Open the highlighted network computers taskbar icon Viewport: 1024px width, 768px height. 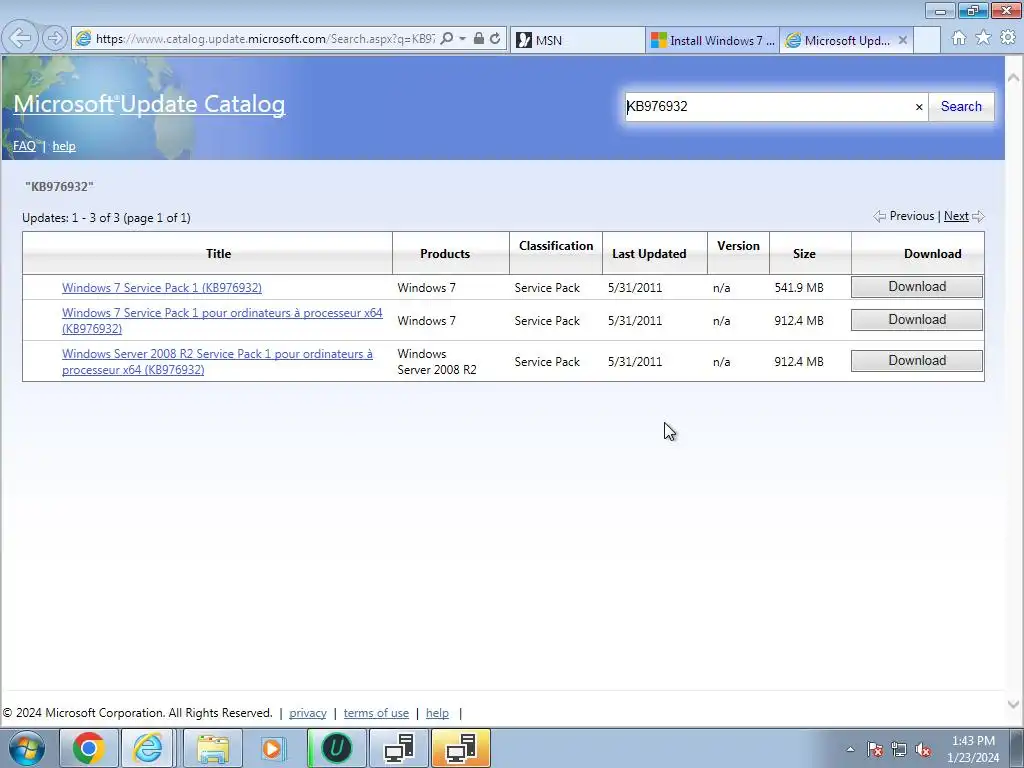(461, 748)
